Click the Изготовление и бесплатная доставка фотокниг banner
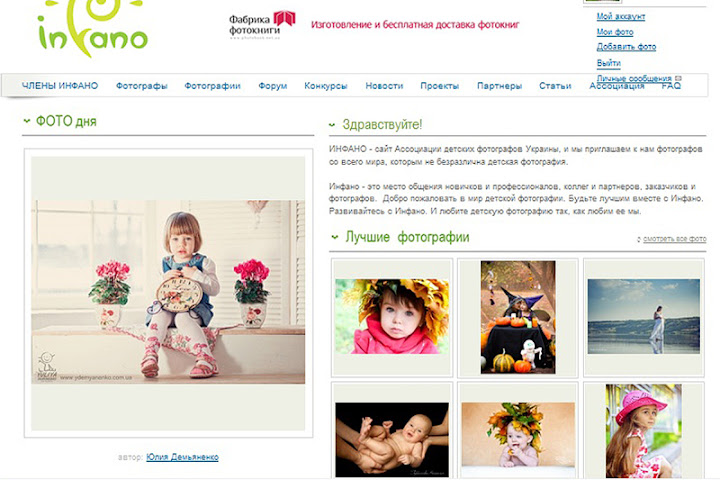Screen dimensions: 720x480 click(x=415, y=25)
